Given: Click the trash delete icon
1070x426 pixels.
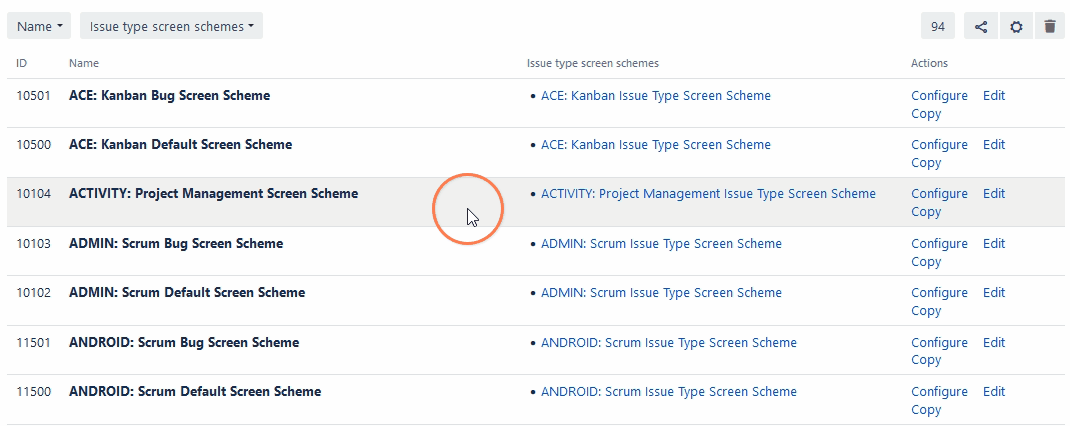Looking at the screenshot, I should click(x=1049, y=26).
